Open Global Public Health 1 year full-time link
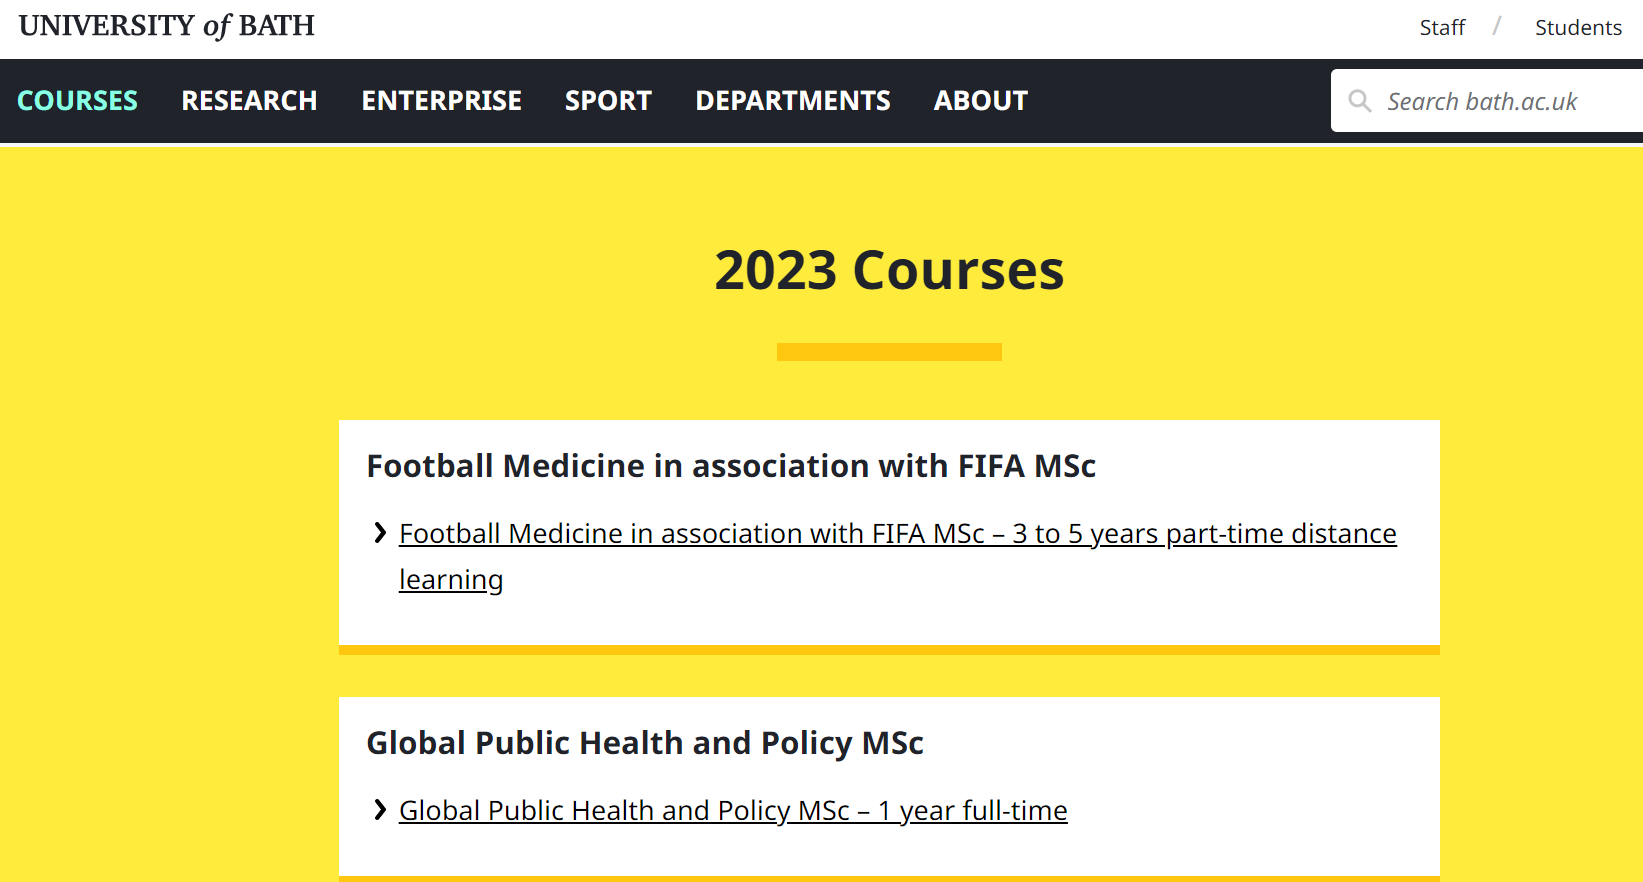Viewport: 1643px width, 882px height. click(733, 811)
